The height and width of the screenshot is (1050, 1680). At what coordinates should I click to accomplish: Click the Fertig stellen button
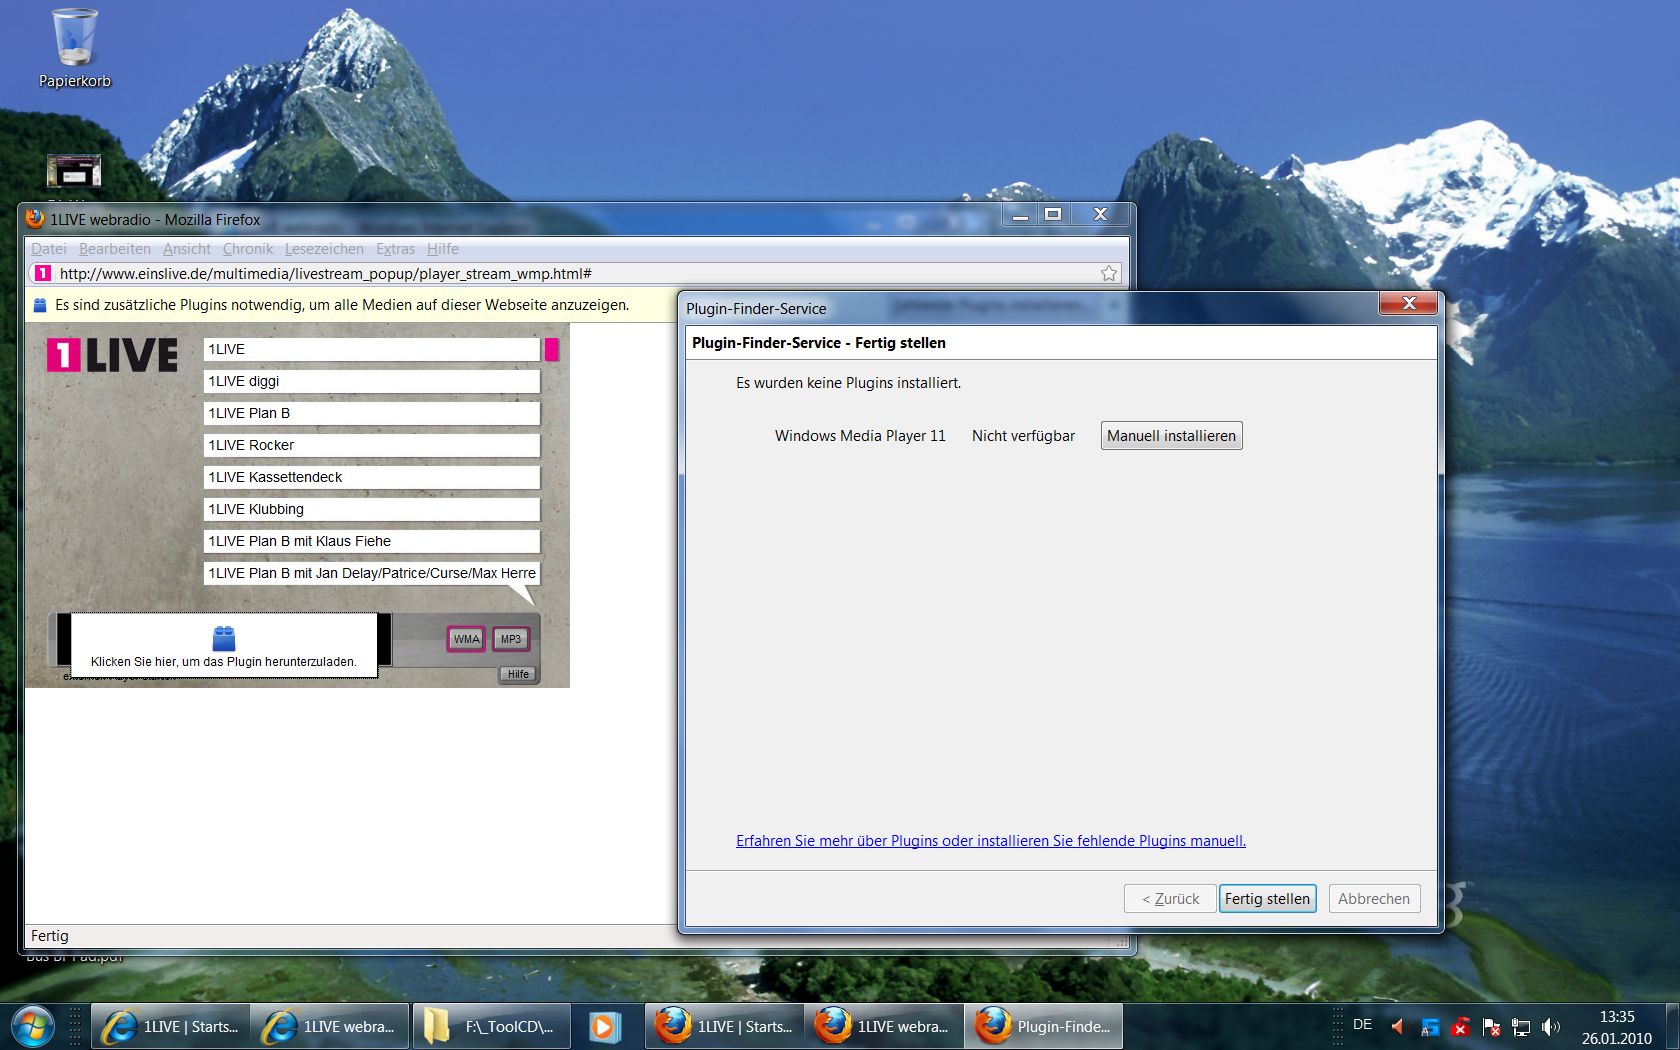(1267, 899)
